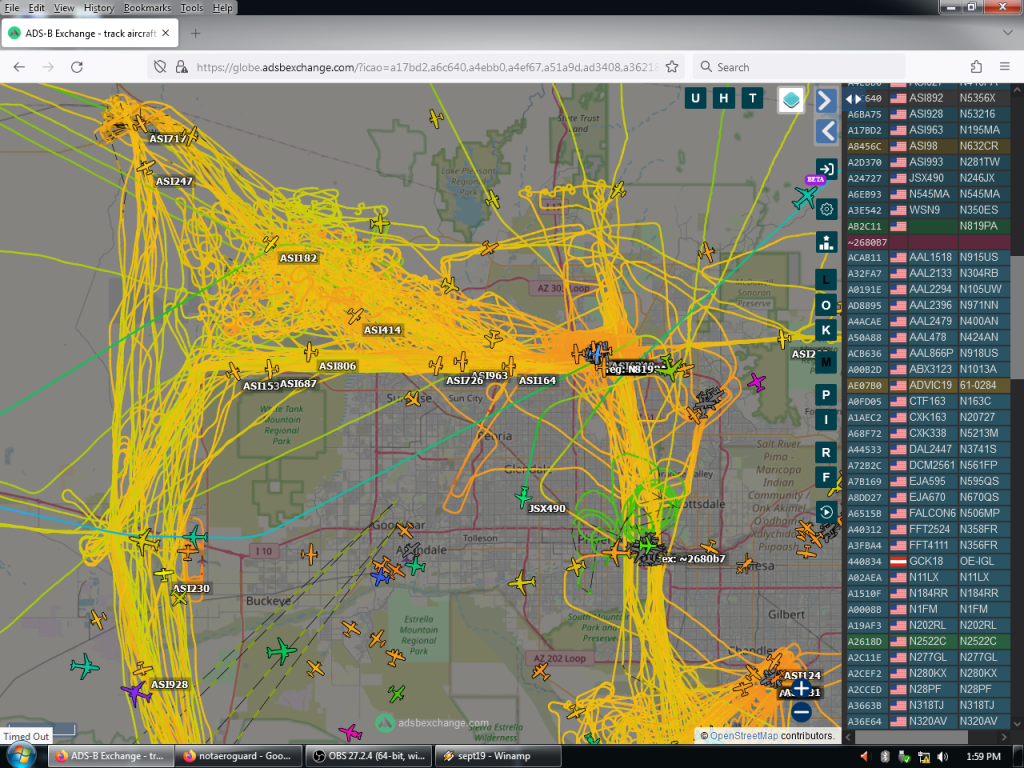The height and width of the screenshot is (768, 1024).
Task: Select the magenta aircraft near the McDowell preserve
Action: [756, 381]
